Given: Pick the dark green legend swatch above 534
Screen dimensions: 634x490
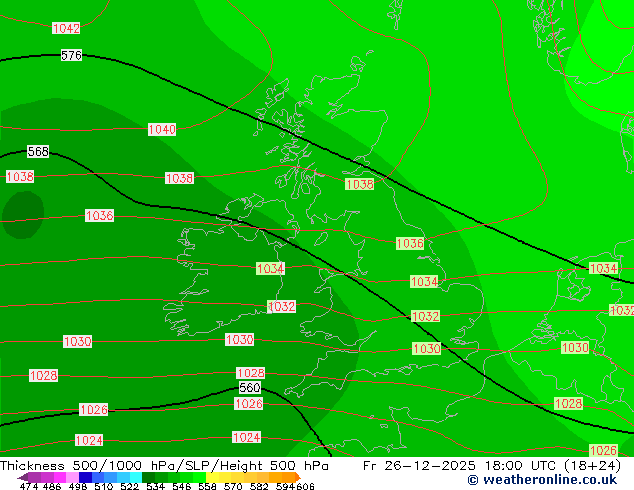Looking at the screenshot, I should click(148, 477).
